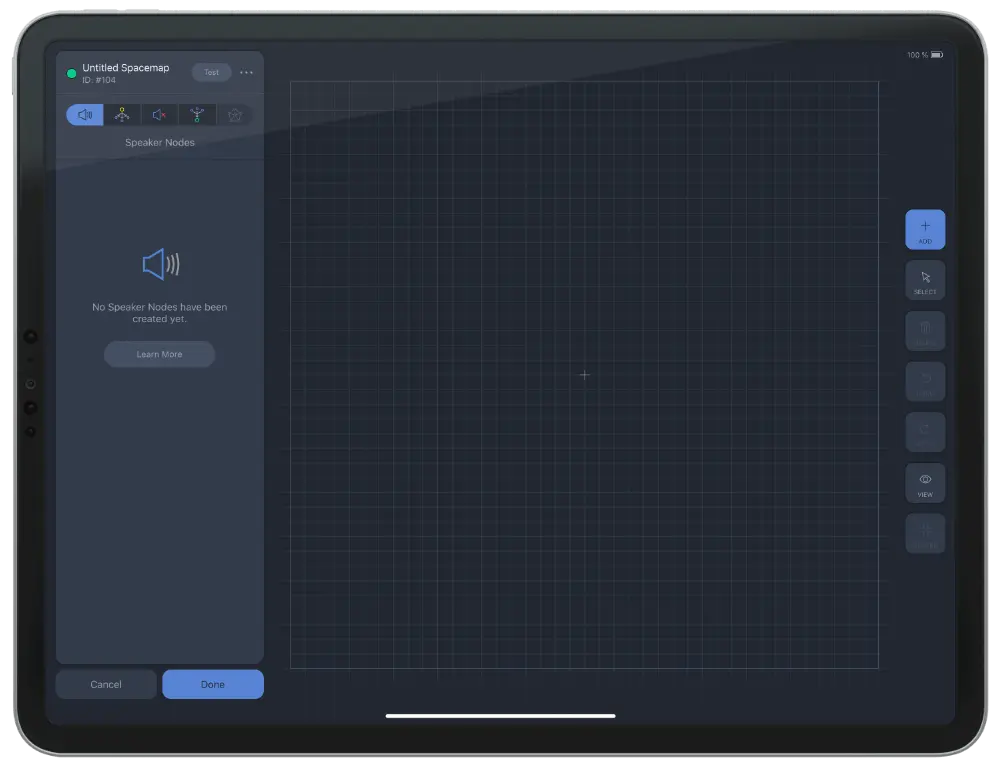
Task: Cancel the spacemap editing
Action: click(x=105, y=684)
